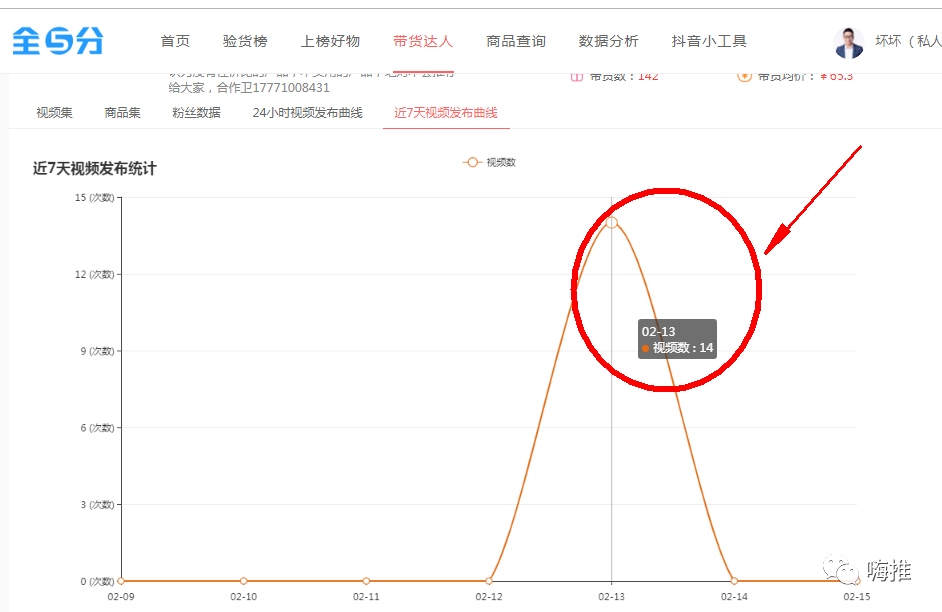Select 带货达人 in the top navigation
This screenshot has width=942, height=612.
tap(423, 41)
